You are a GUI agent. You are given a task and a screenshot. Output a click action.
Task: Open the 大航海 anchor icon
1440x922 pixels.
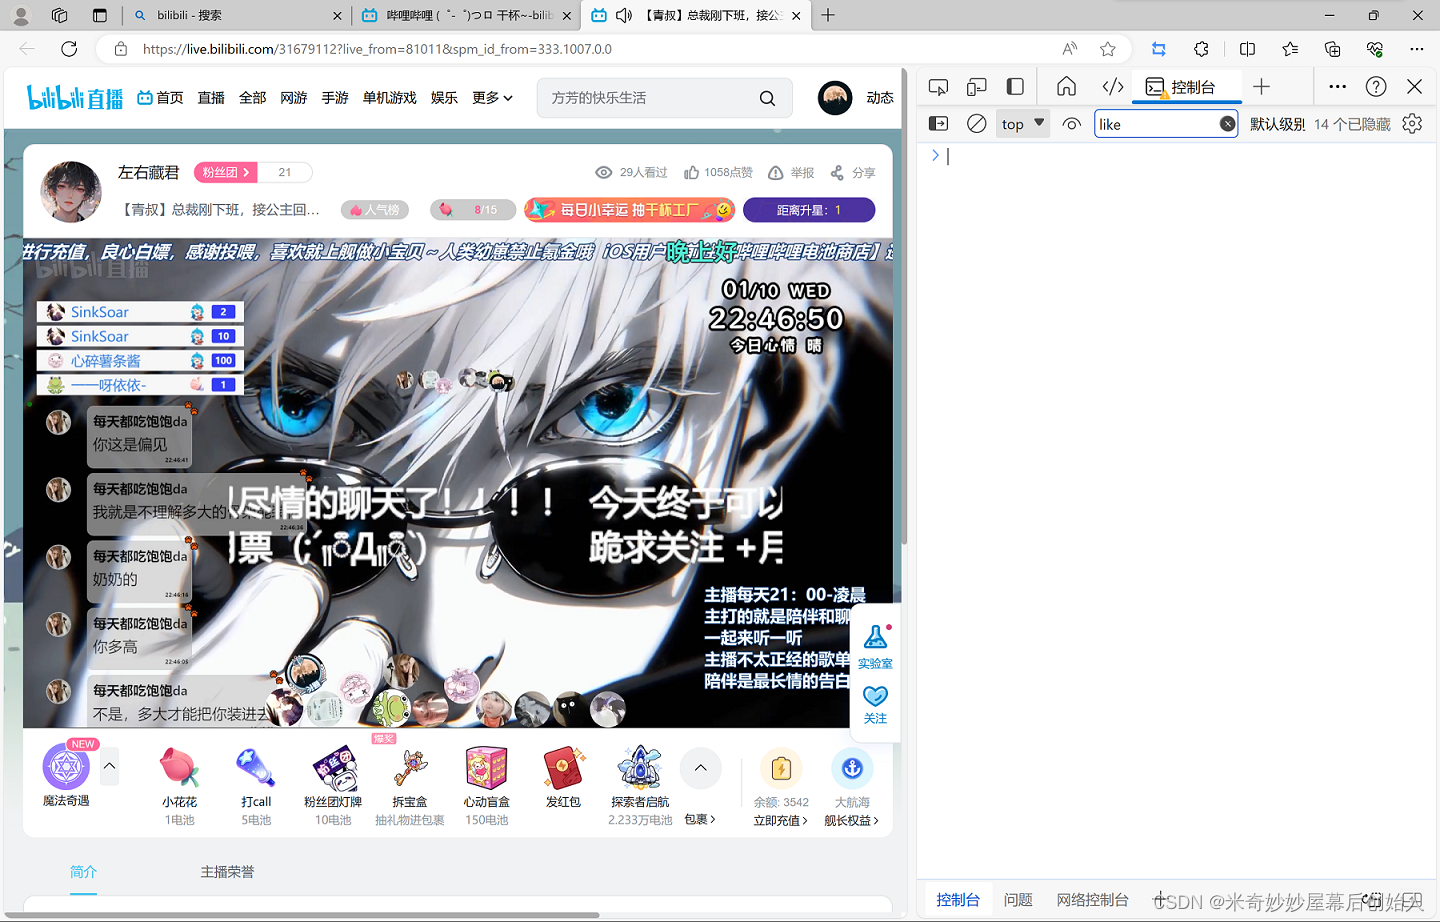pos(852,768)
